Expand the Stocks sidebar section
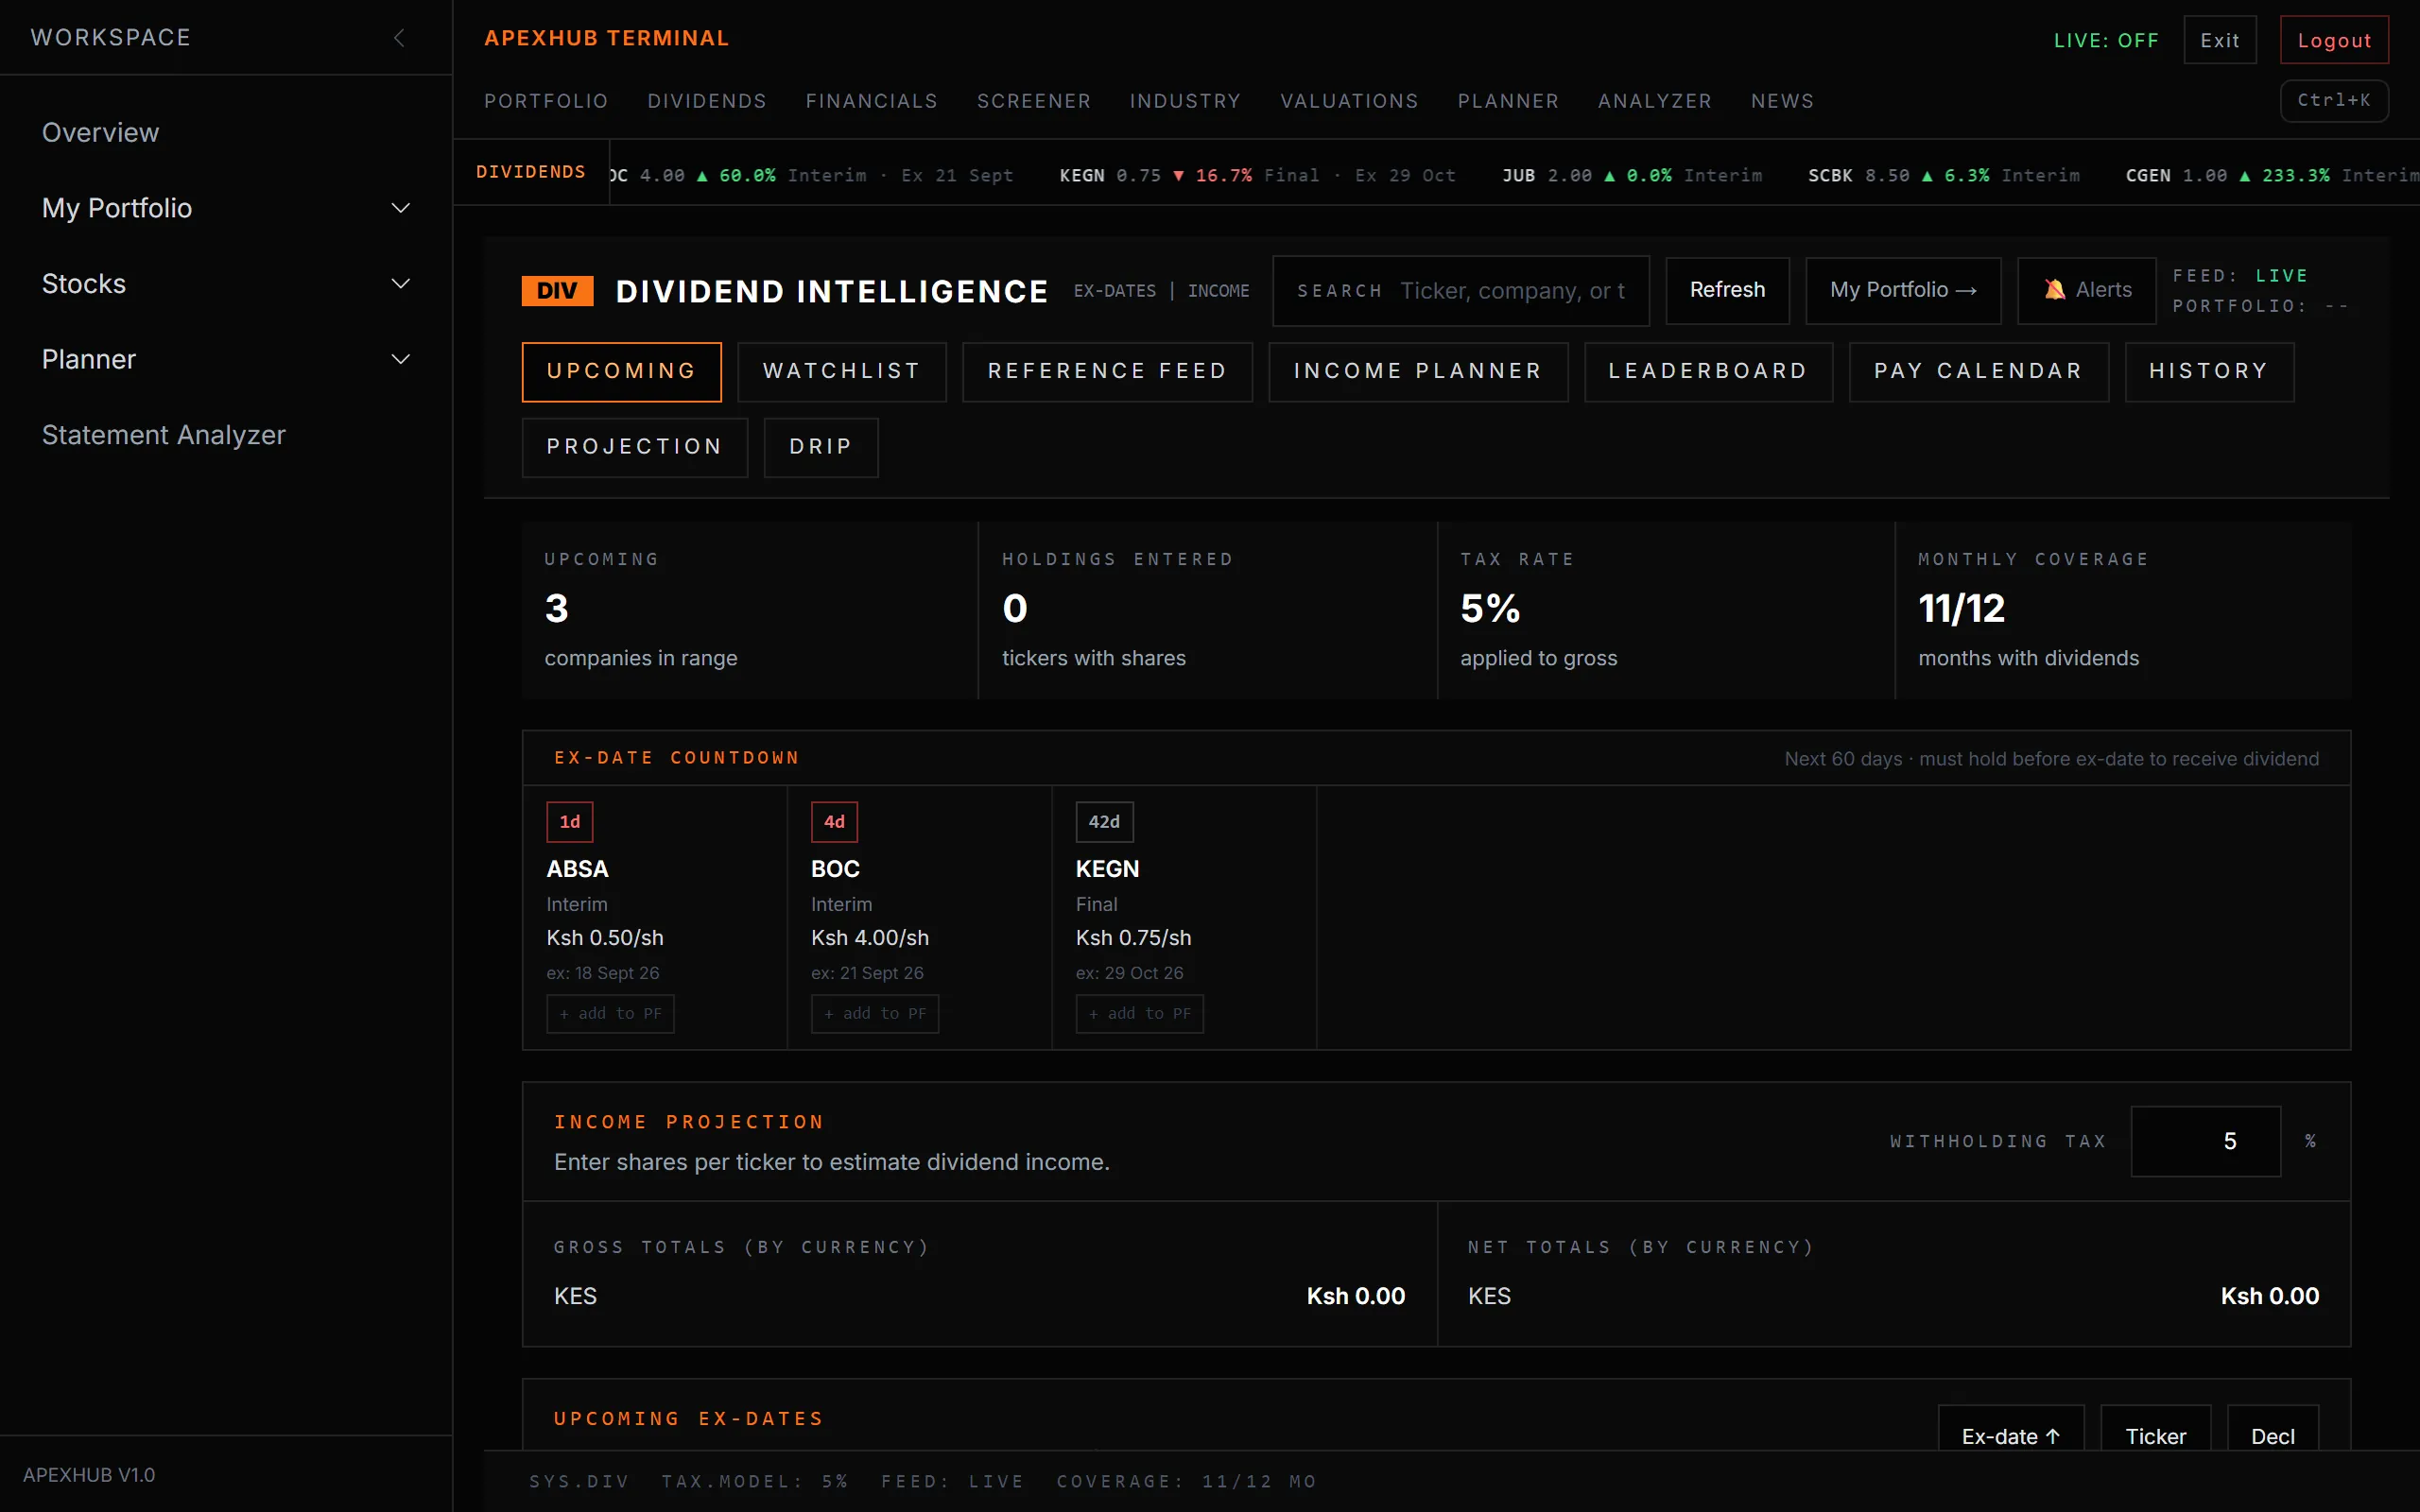2420x1512 pixels. pyautogui.click(x=226, y=284)
